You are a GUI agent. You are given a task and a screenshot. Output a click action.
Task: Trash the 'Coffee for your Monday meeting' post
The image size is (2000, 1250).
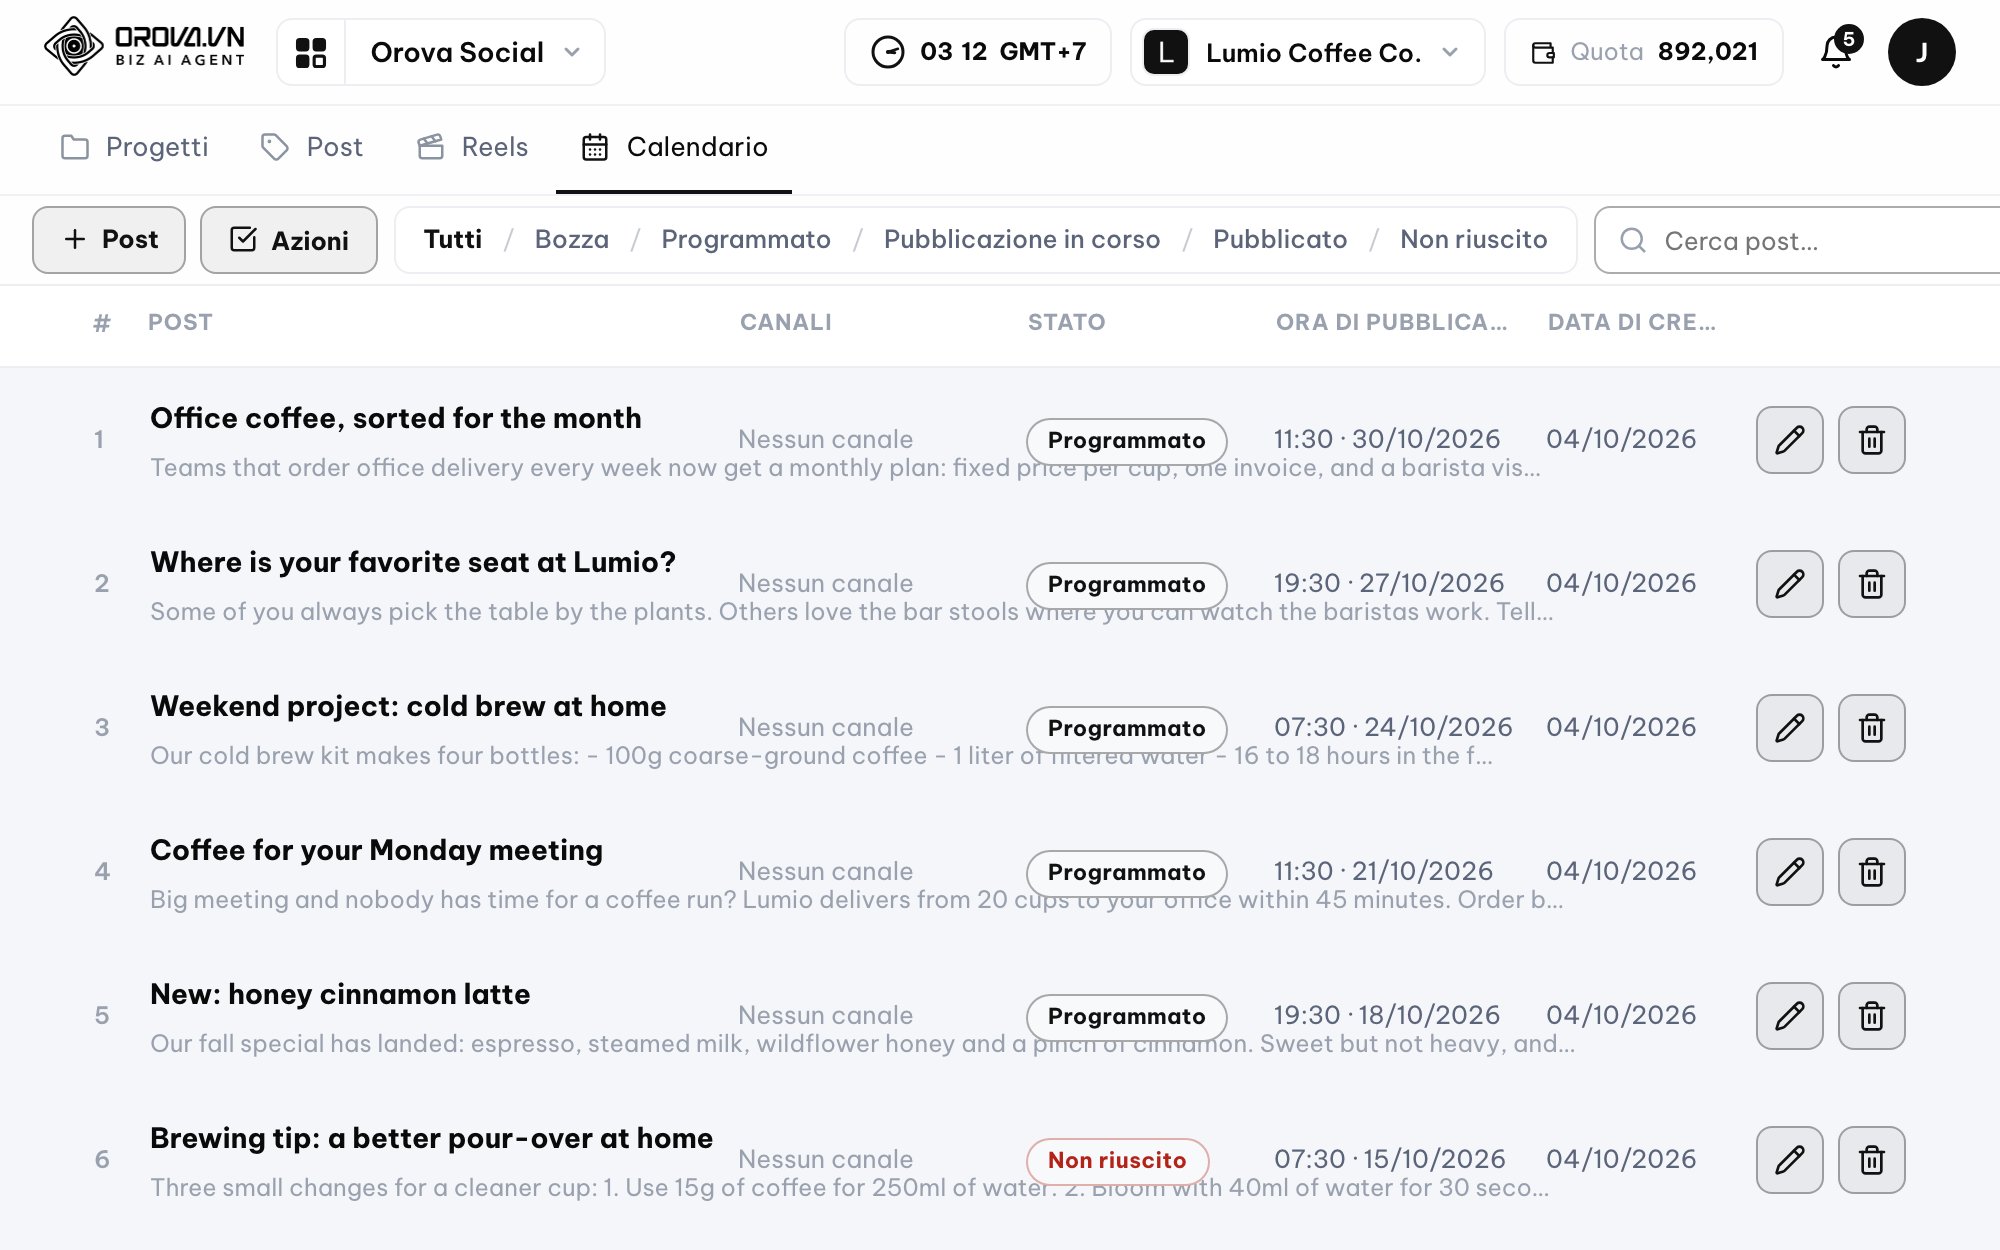click(1872, 872)
